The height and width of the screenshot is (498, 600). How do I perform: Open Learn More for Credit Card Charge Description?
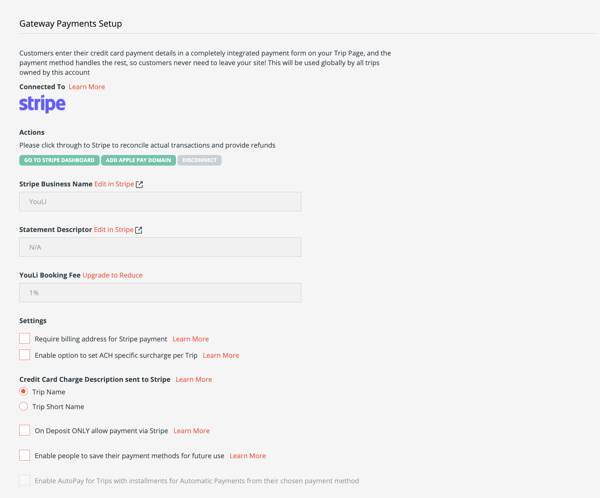coord(194,379)
